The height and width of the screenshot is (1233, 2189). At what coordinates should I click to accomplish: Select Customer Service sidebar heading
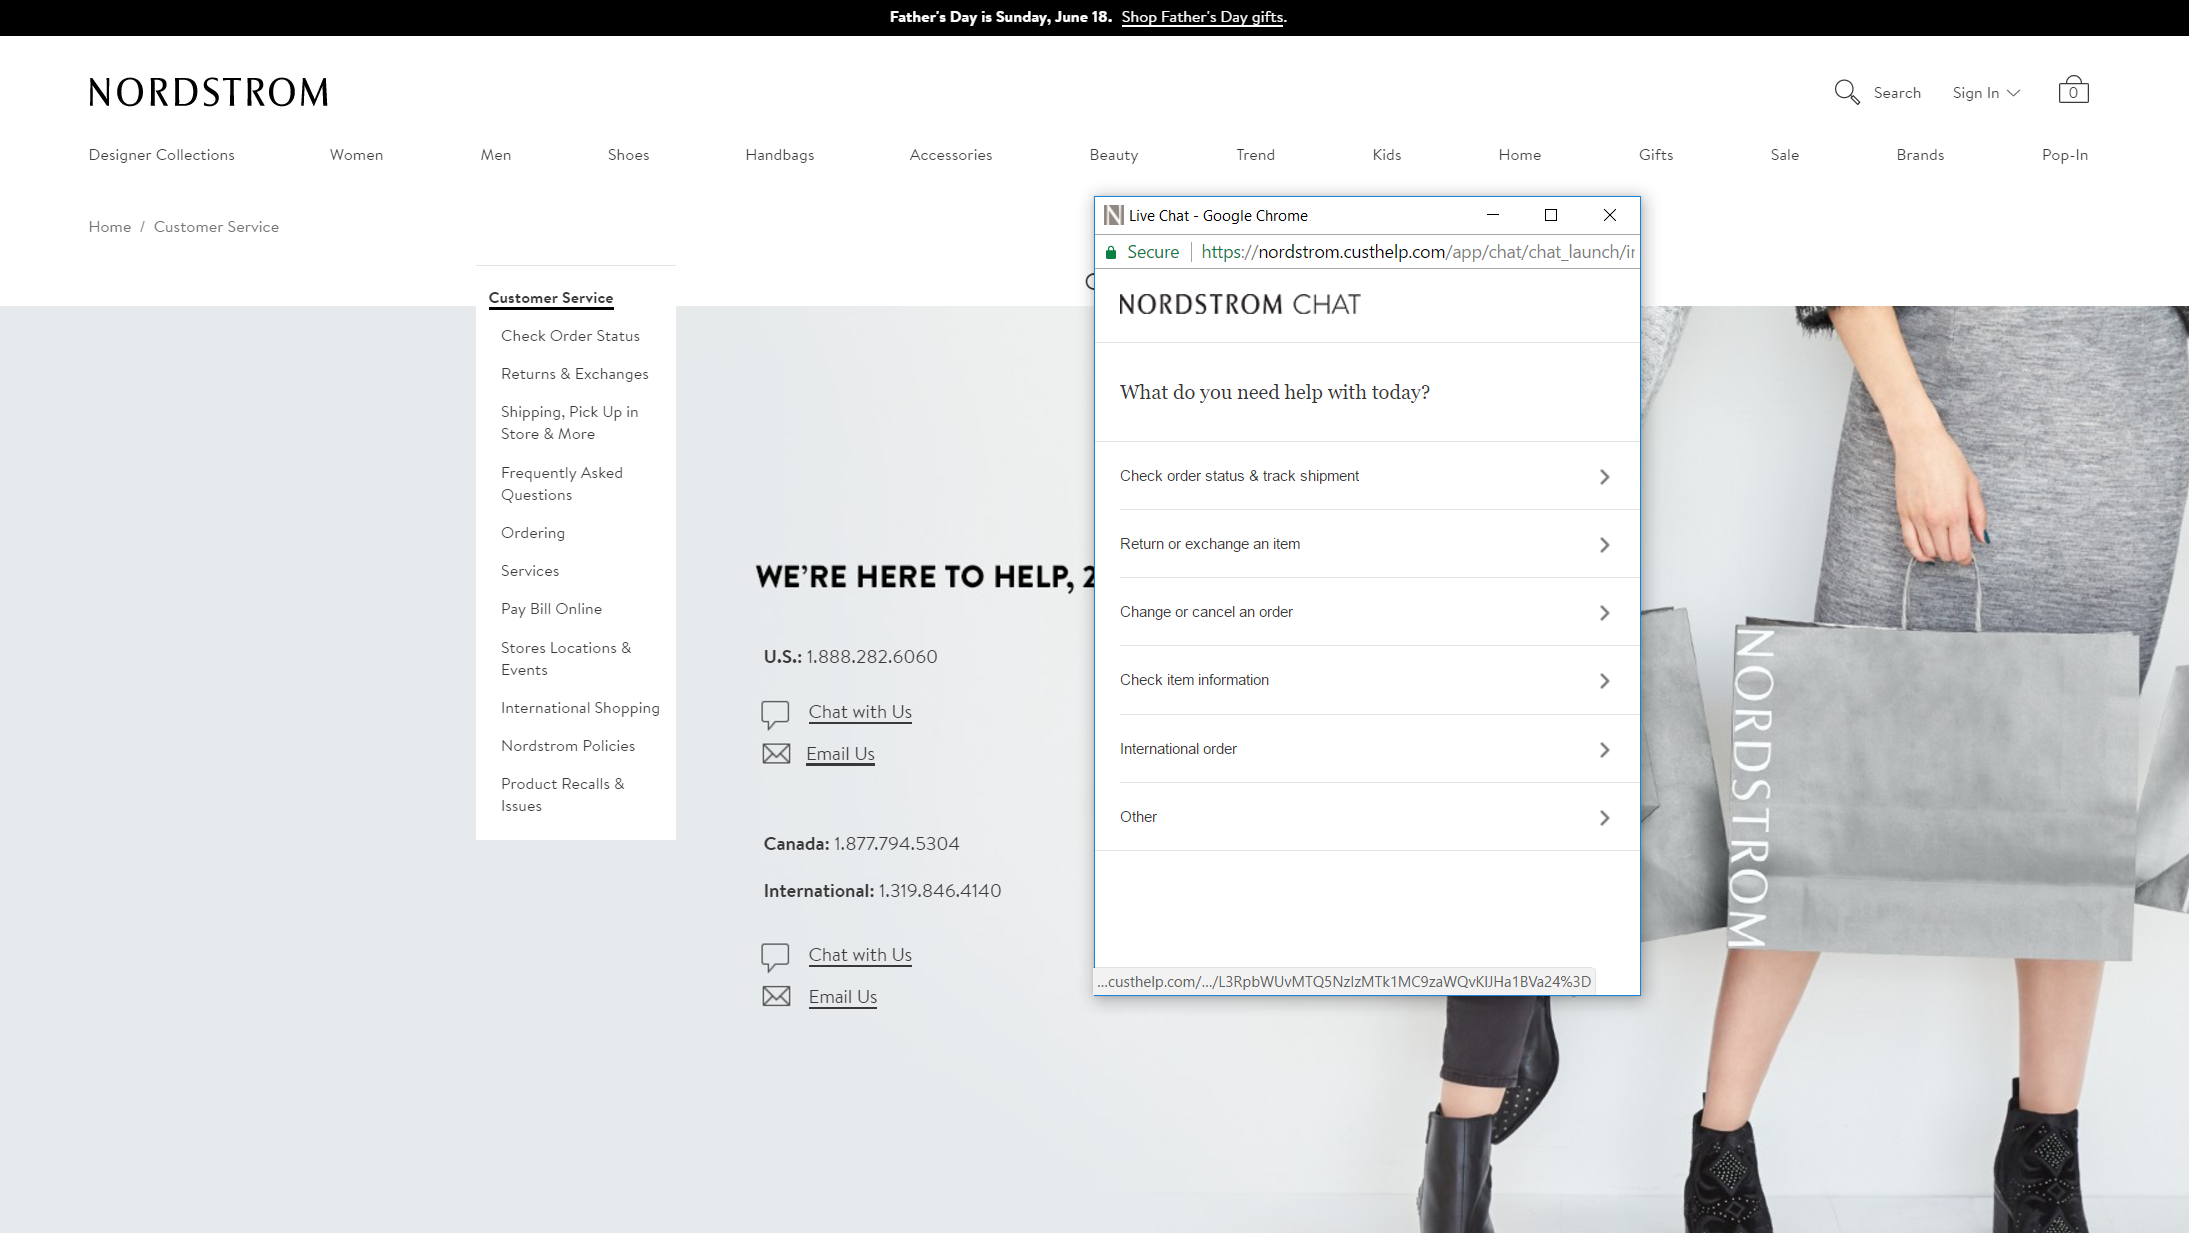click(550, 298)
